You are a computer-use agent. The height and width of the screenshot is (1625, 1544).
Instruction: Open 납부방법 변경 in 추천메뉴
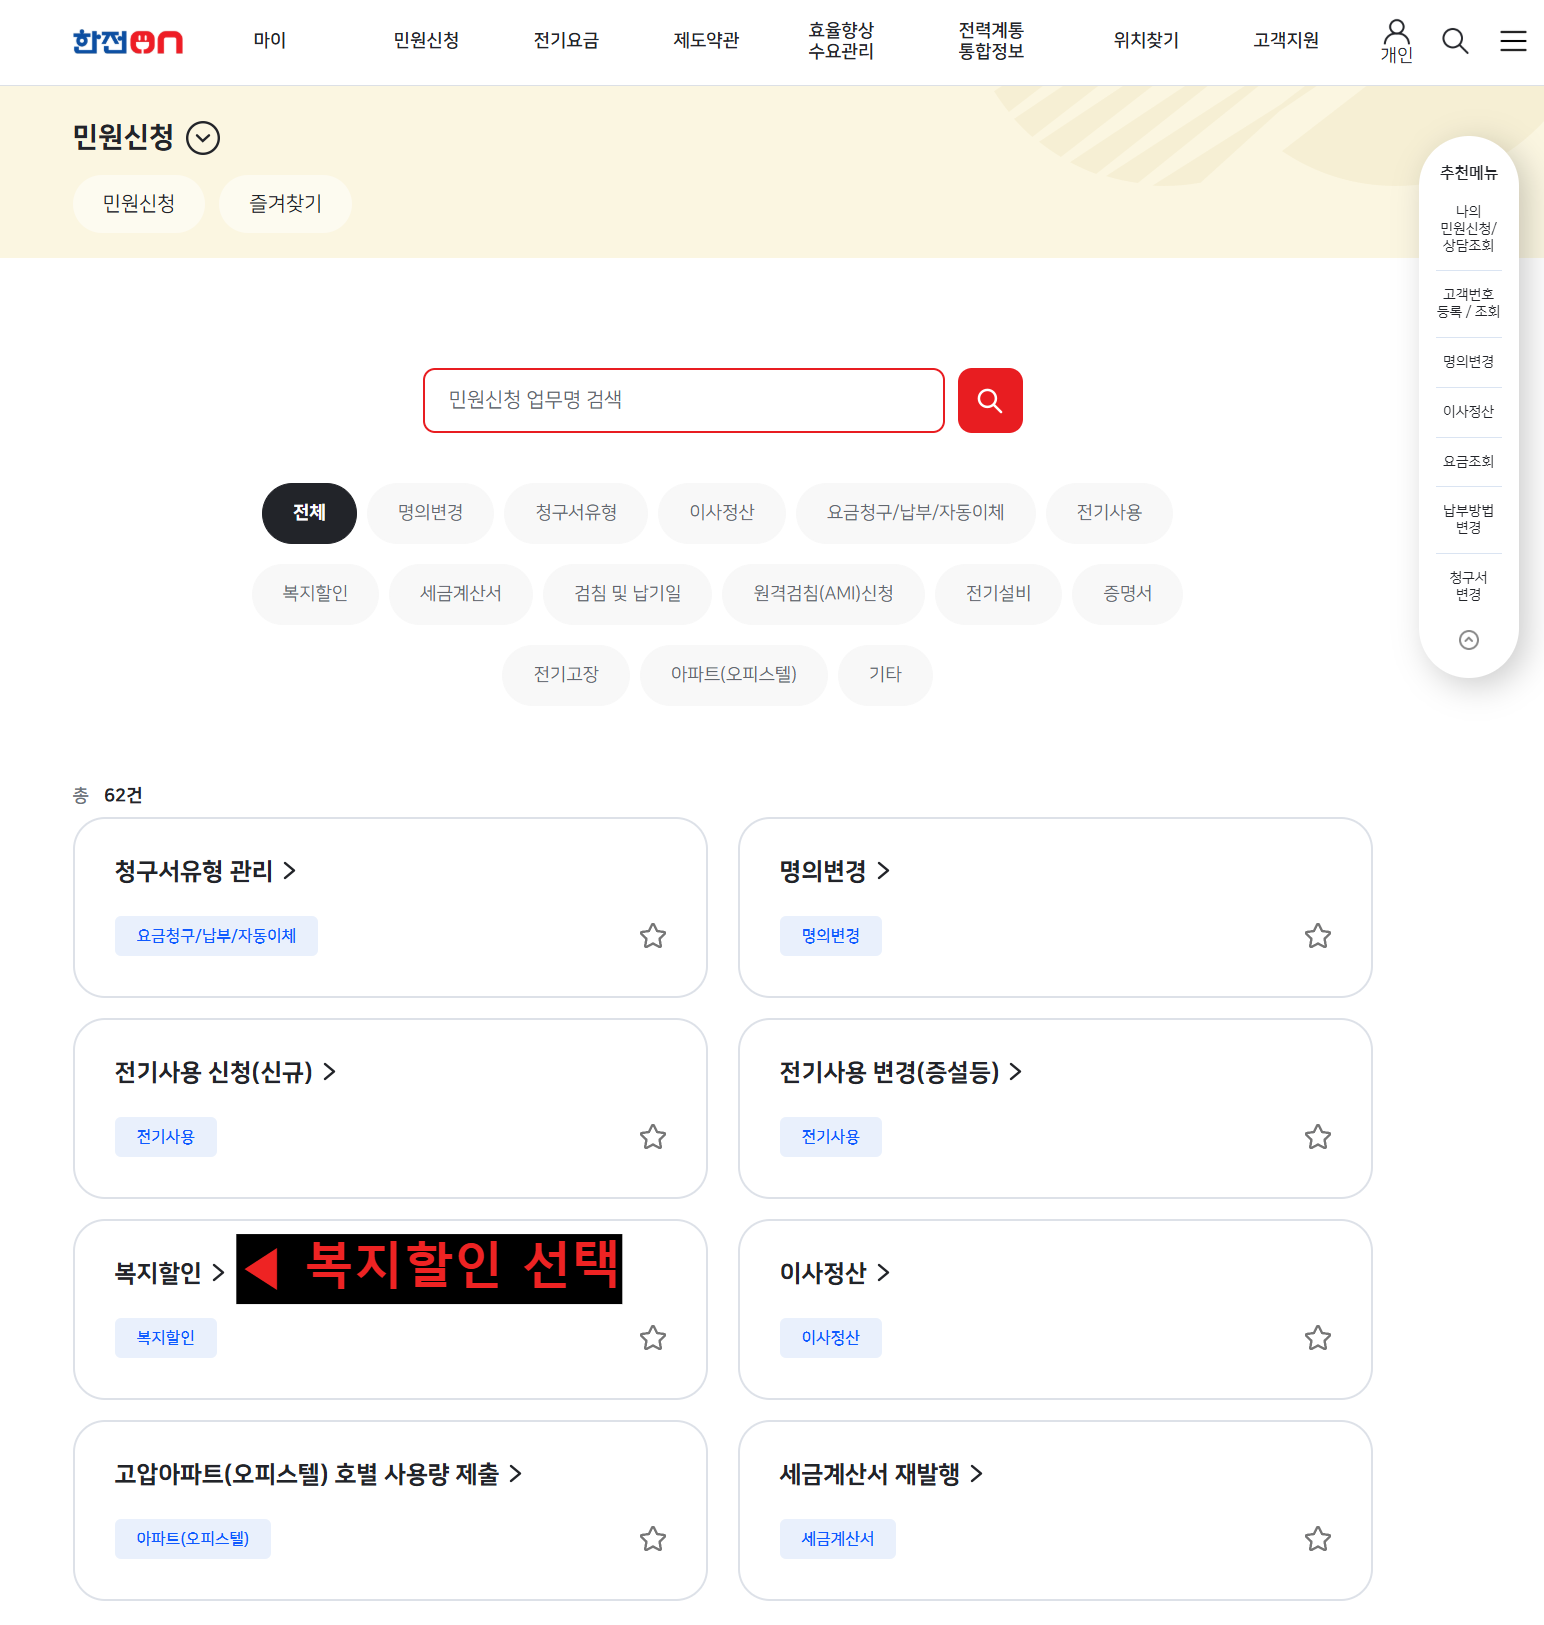click(x=1468, y=520)
